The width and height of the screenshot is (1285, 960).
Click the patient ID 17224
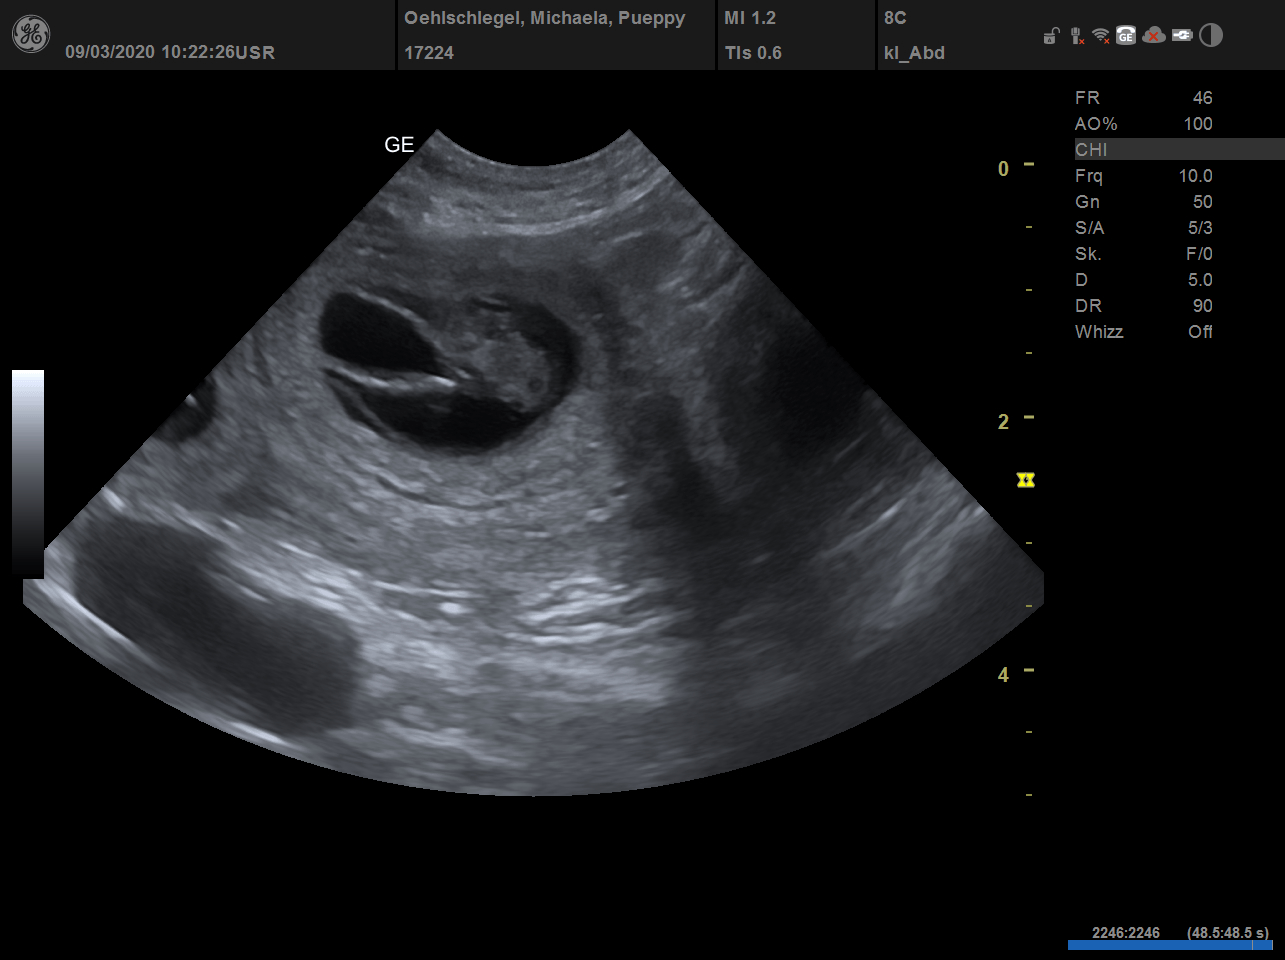click(429, 53)
